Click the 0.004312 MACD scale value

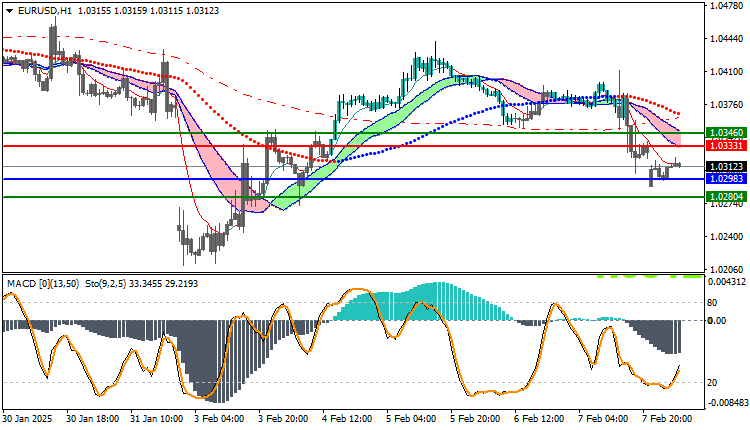point(727,282)
